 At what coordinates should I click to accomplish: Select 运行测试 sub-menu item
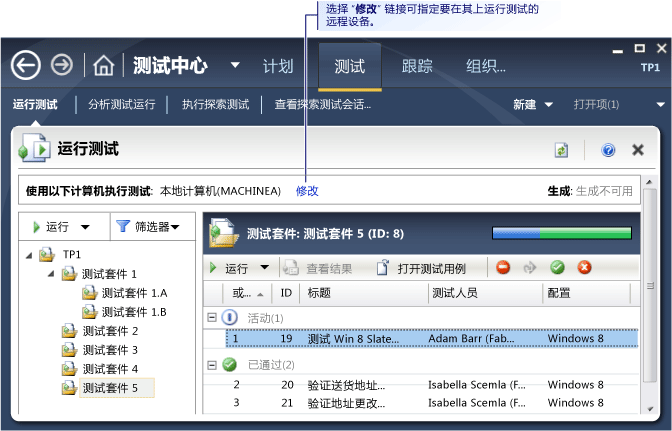(35, 105)
